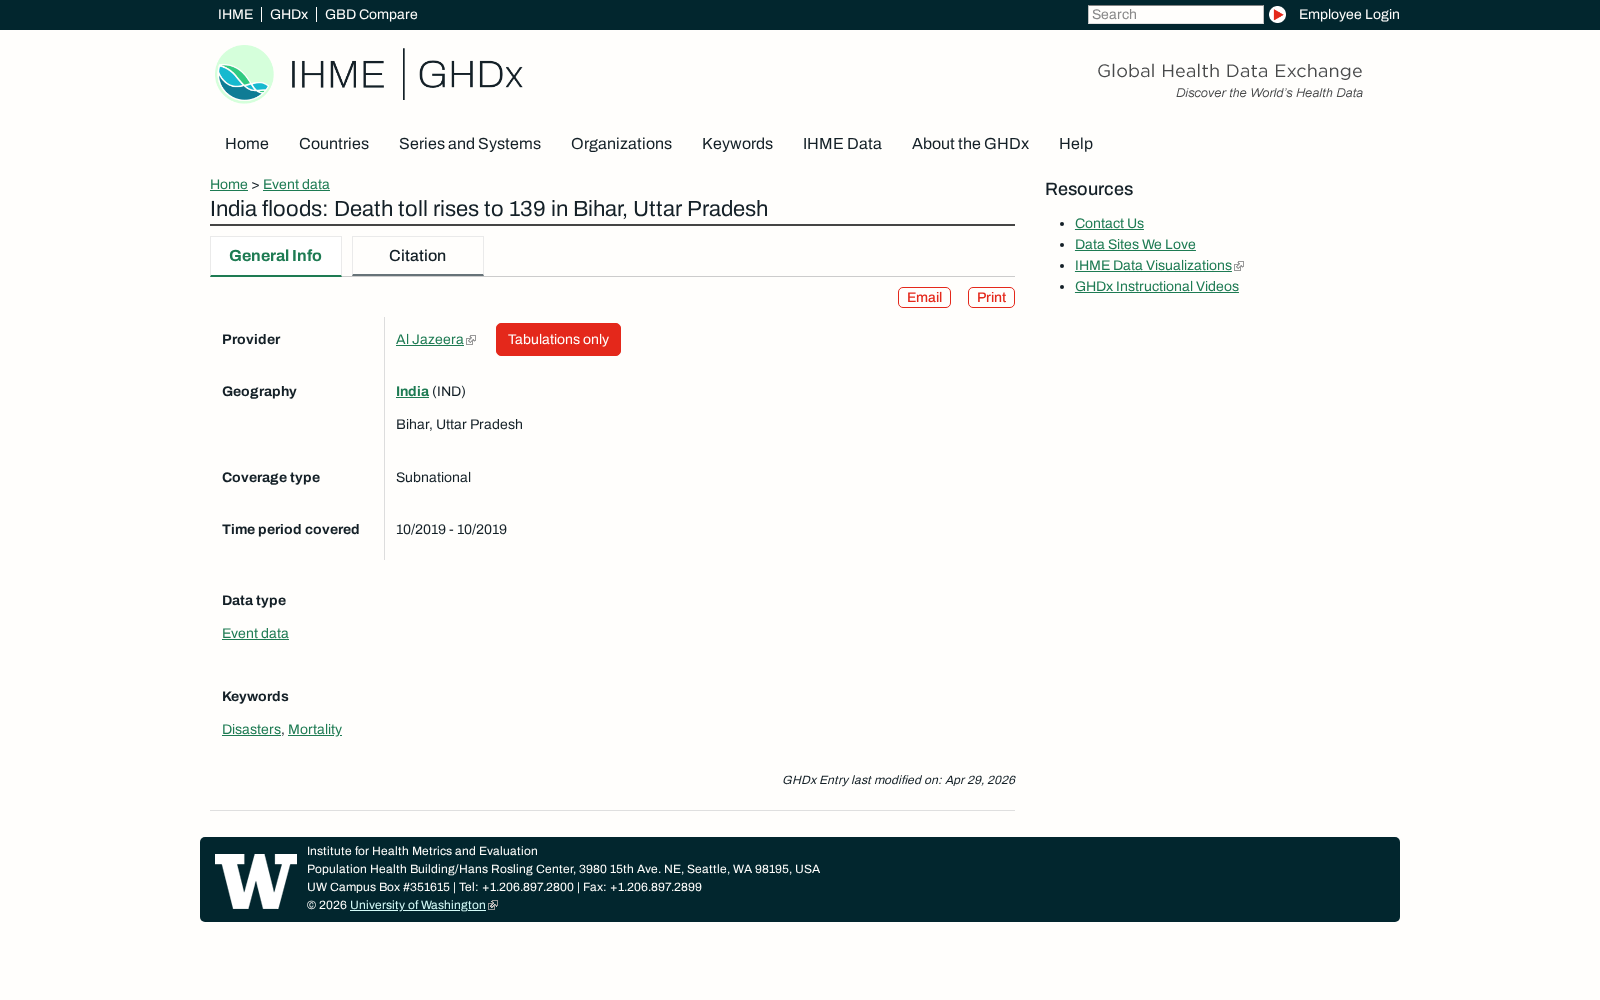Open the India geography link
Image resolution: width=1600 pixels, height=1000 pixels.
412,392
